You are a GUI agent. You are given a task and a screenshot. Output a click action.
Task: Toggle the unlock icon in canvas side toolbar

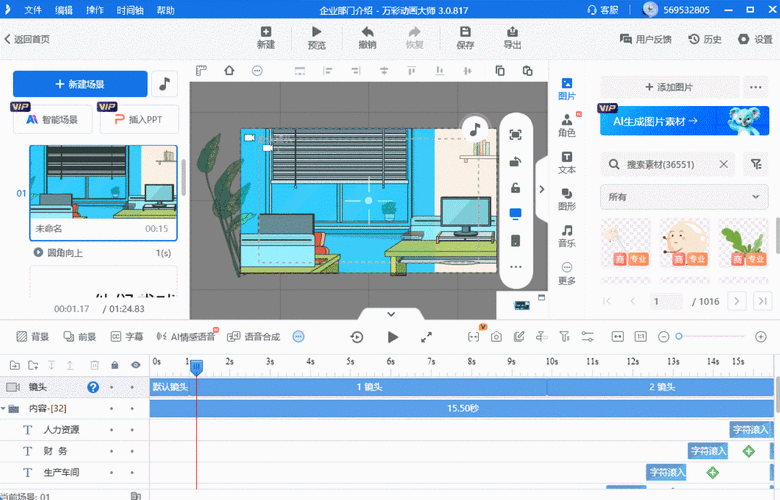[x=516, y=187]
